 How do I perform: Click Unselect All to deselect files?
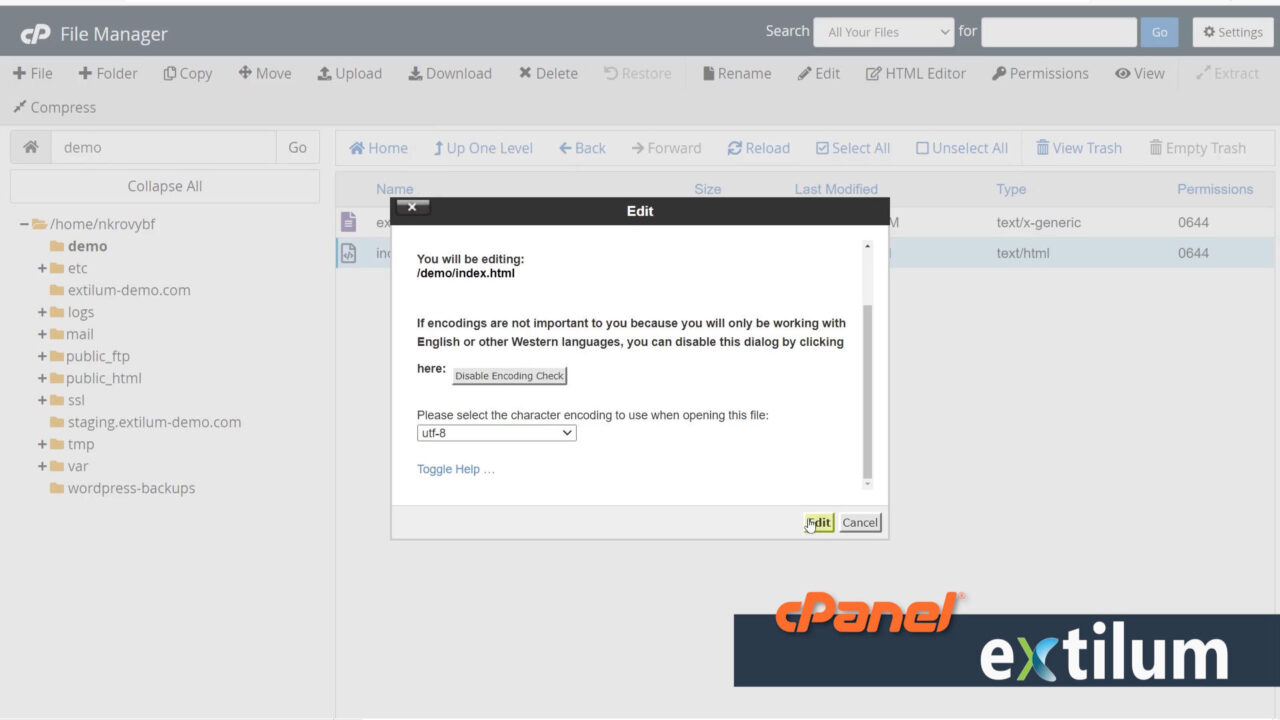click(961, 148)
